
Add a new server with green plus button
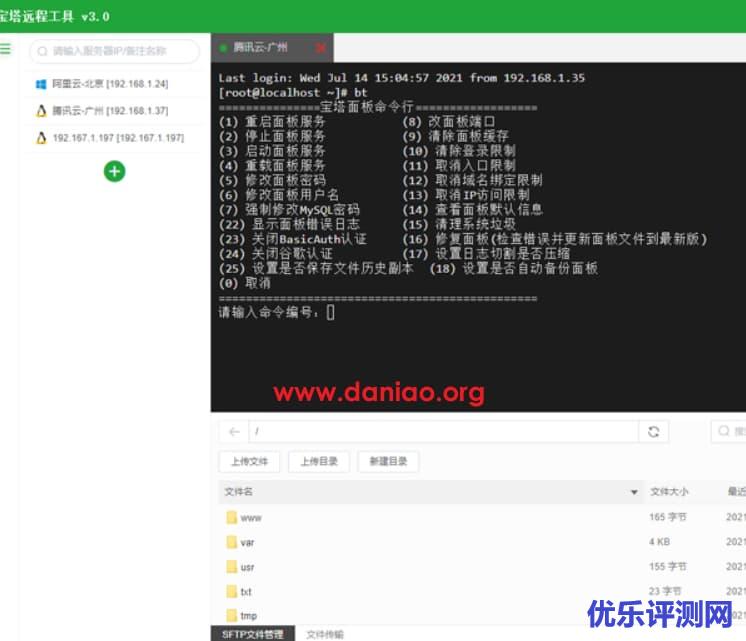point(115,171)
